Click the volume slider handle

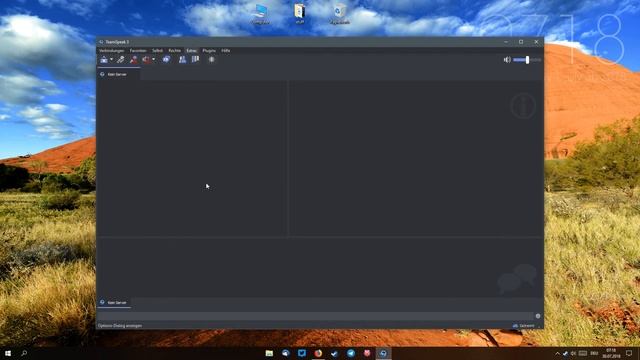coord(527,60)
